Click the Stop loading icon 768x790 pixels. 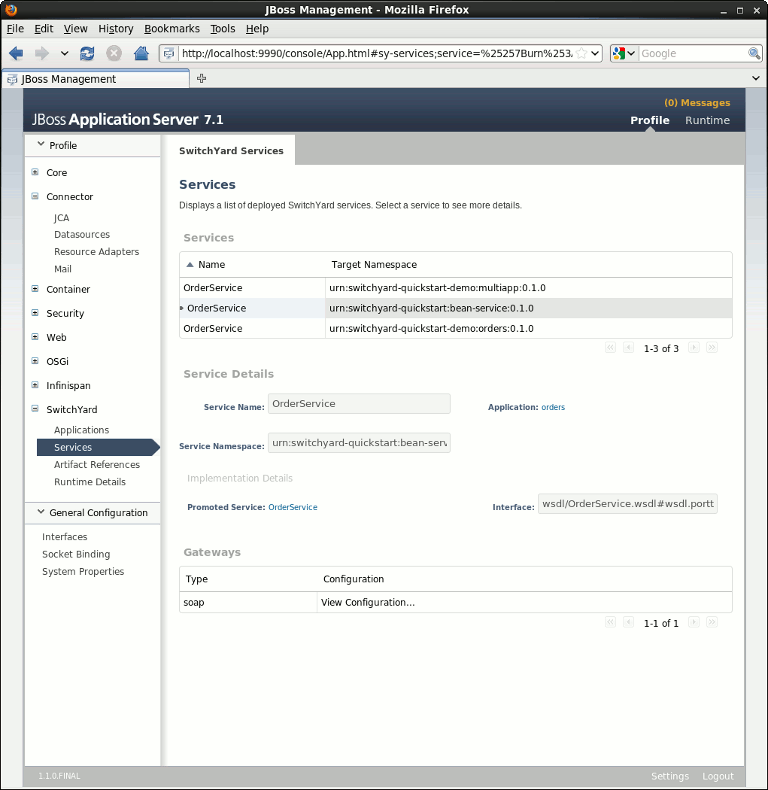click(x=114, y=53)
